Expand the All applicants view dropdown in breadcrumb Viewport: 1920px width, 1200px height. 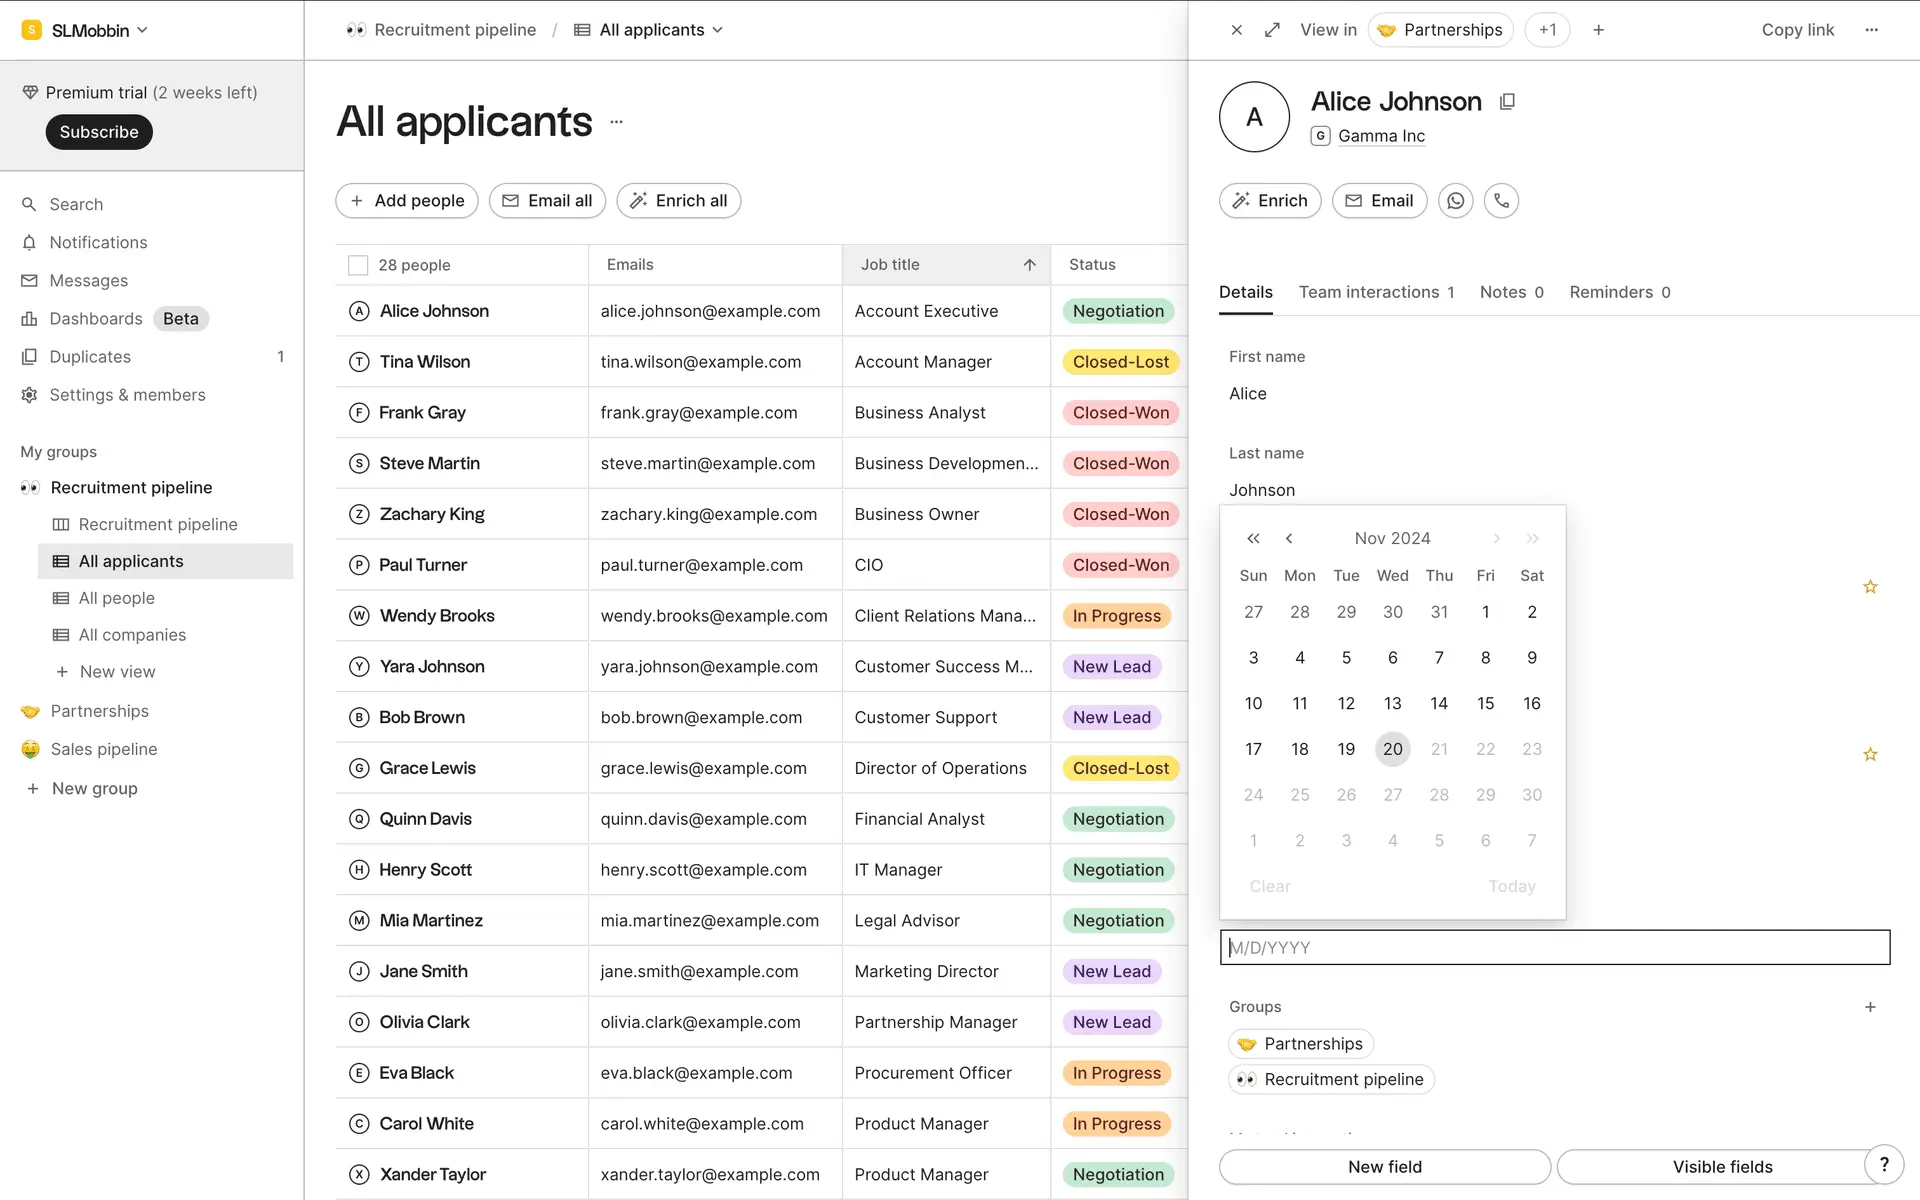(717, 30)
